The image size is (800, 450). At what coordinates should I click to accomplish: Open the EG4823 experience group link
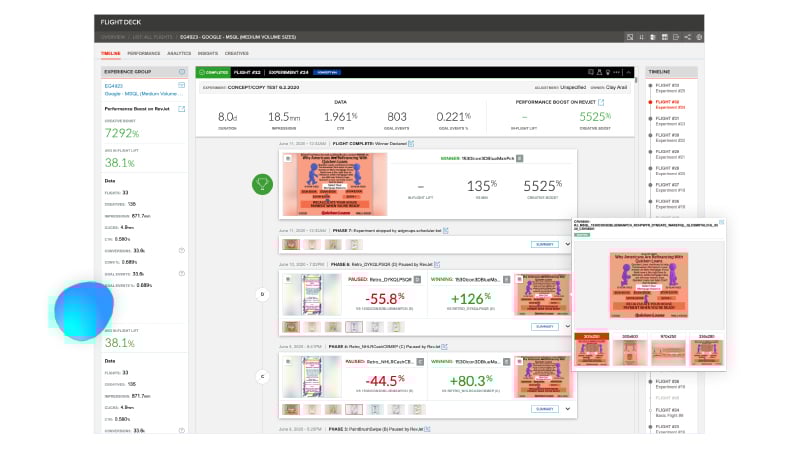pyautogui.click(x=113, y=86)
